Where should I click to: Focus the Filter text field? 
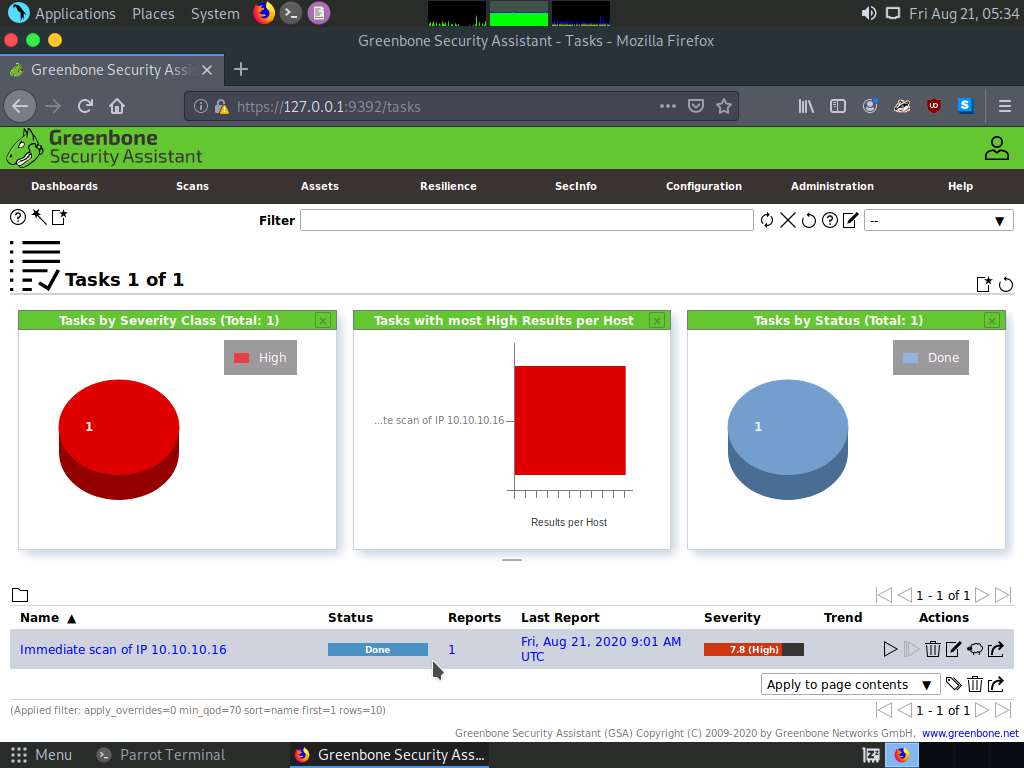coord(526,220)
